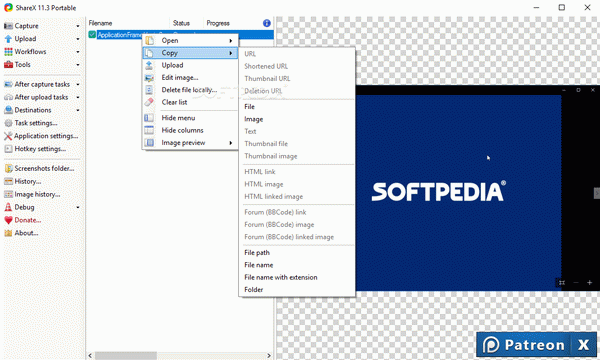The width and height of the screenshot is (600, 360).
Task: Copy File name from the submenu
Action: coord(297,265)
